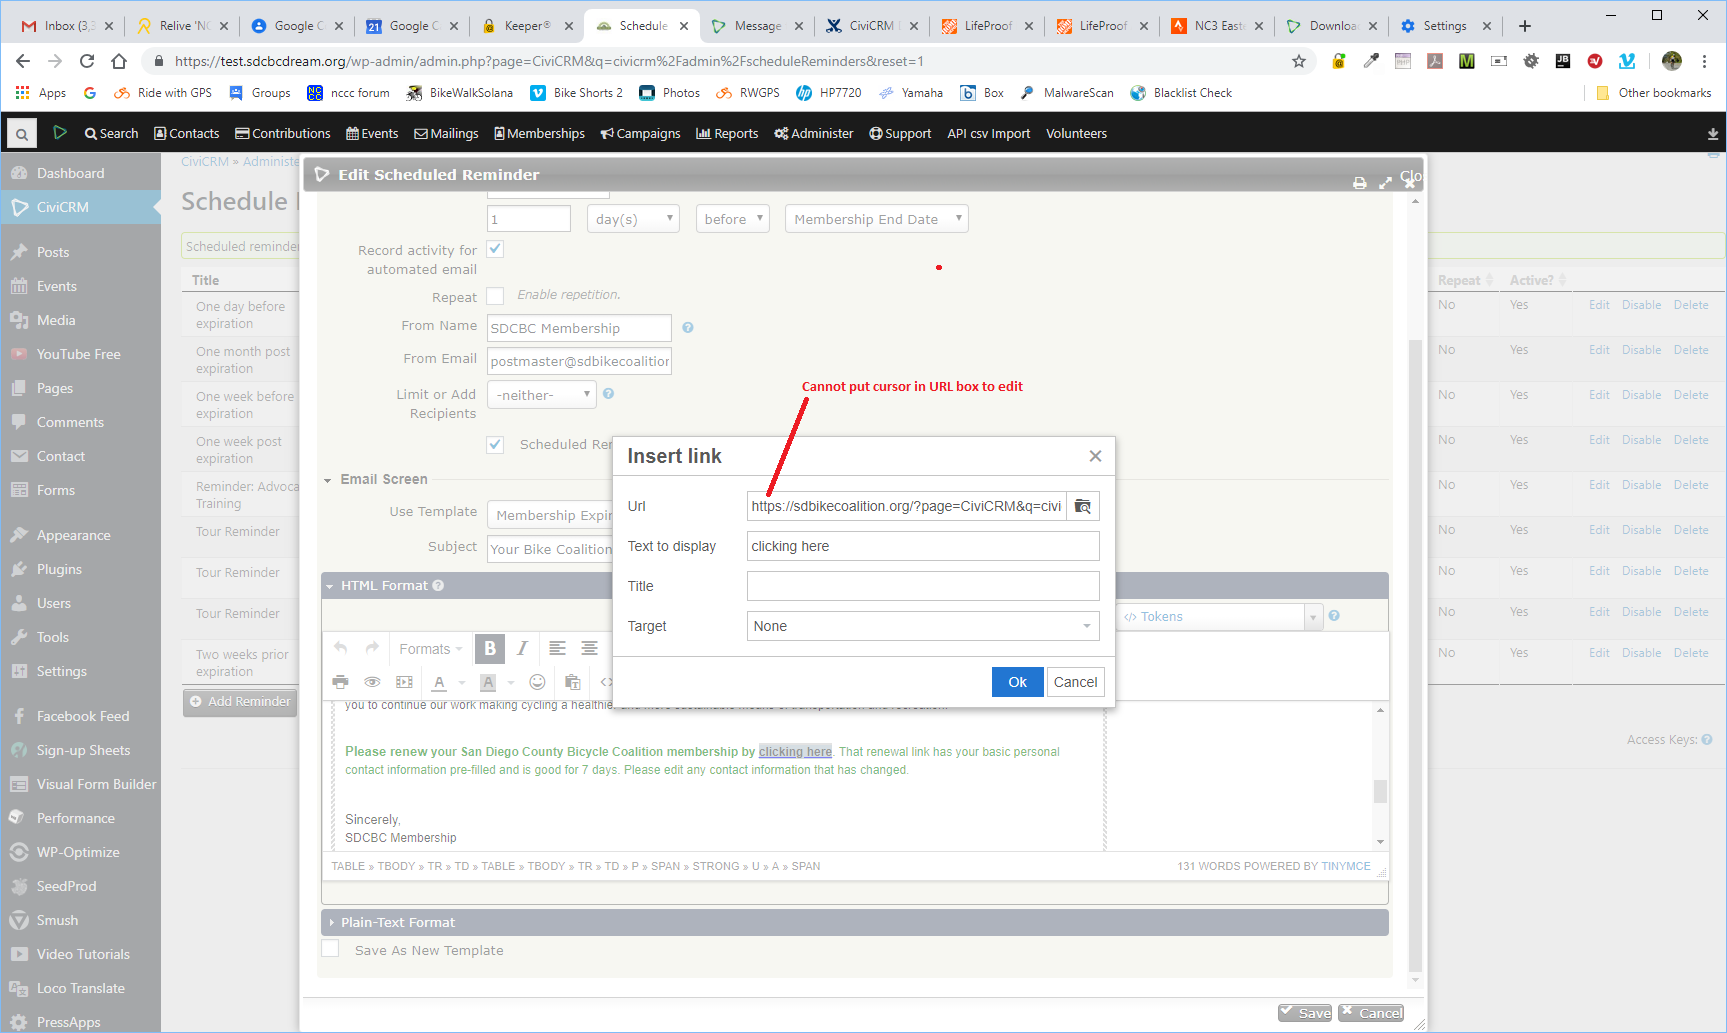Image resolution: width=1727 pixels, height=1033 pixels.
Task: Toggle the Scheduled Reminder active checkbox
Action: [x=495, y=445]
